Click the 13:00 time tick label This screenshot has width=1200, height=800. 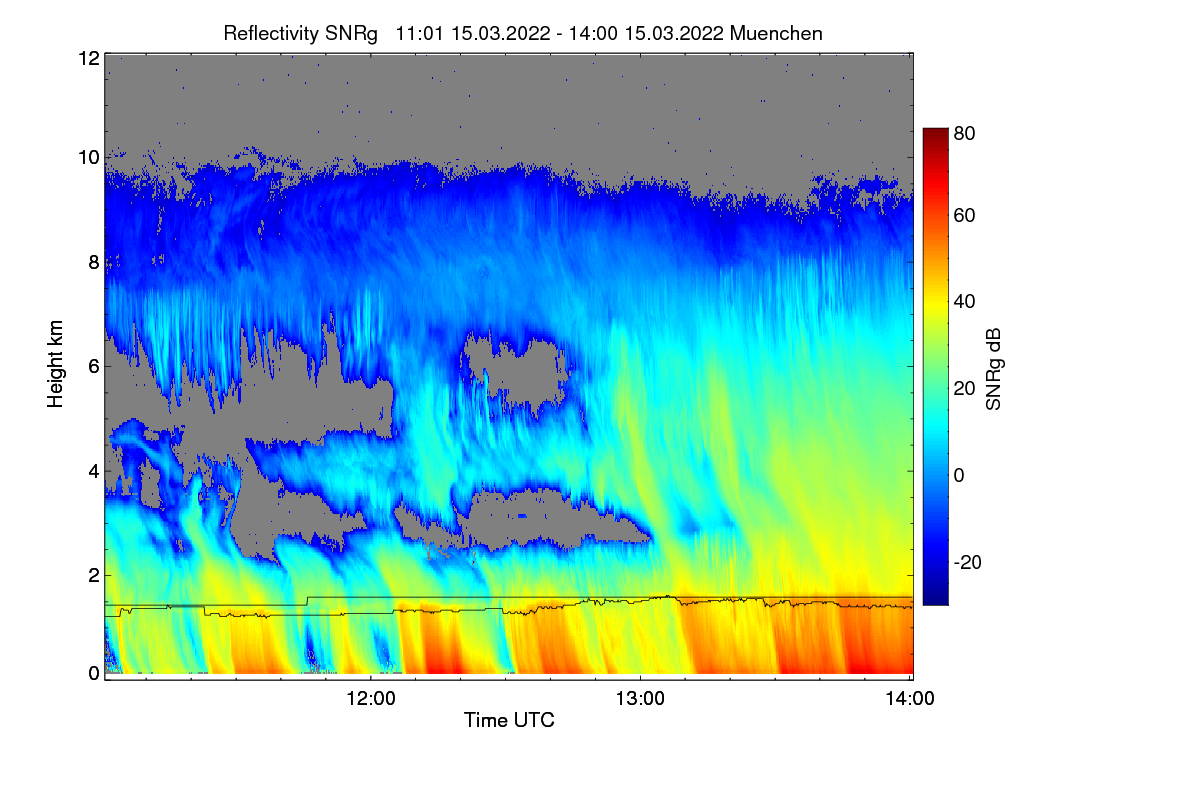coord(640,698)
